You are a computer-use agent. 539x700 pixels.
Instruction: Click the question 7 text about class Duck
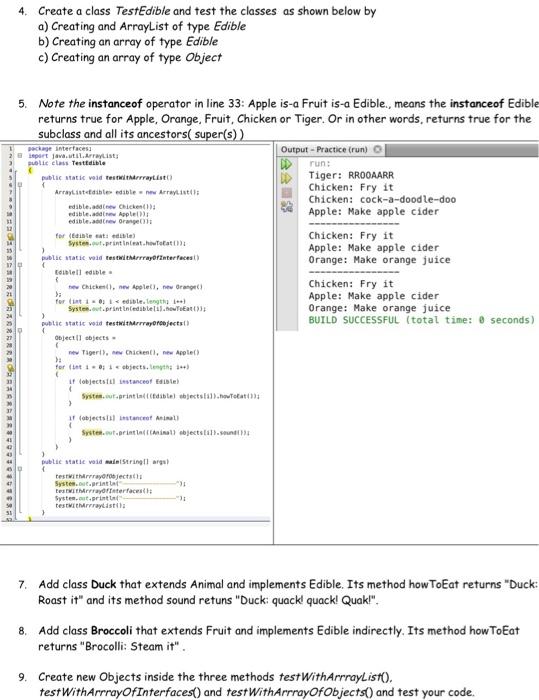pos(288,592)
